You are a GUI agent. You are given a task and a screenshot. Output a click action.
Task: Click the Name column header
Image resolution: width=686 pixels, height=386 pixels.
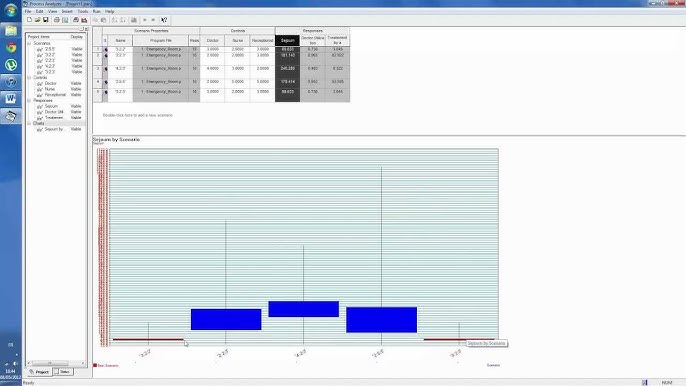pyautogui.click(x=120, y=40)
